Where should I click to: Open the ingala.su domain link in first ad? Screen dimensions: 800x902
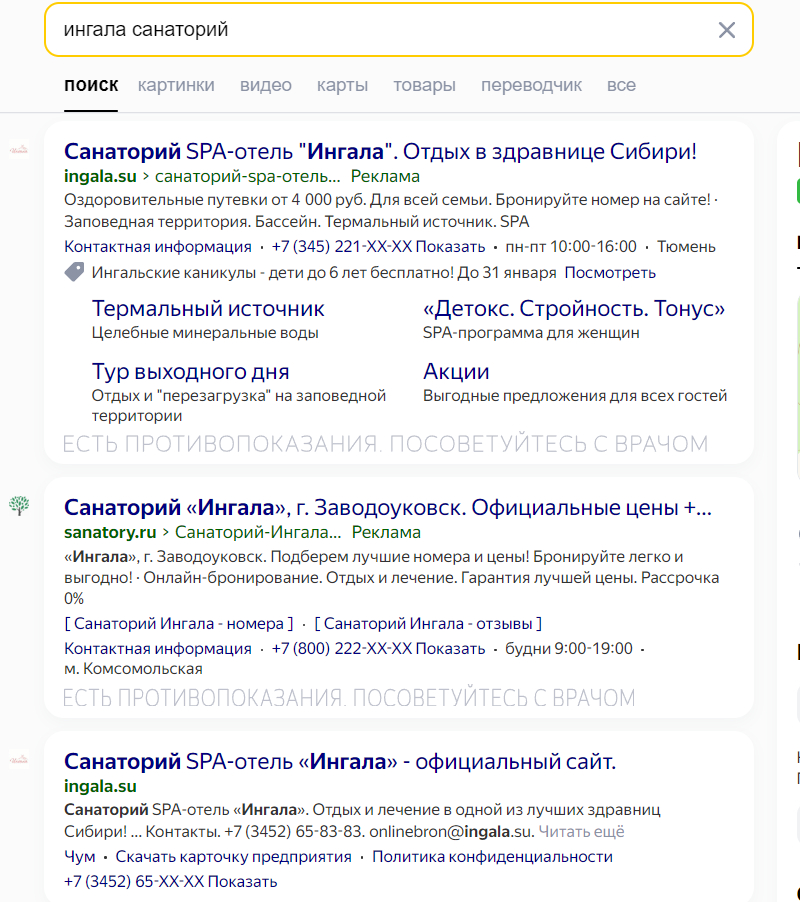point(100,176)
